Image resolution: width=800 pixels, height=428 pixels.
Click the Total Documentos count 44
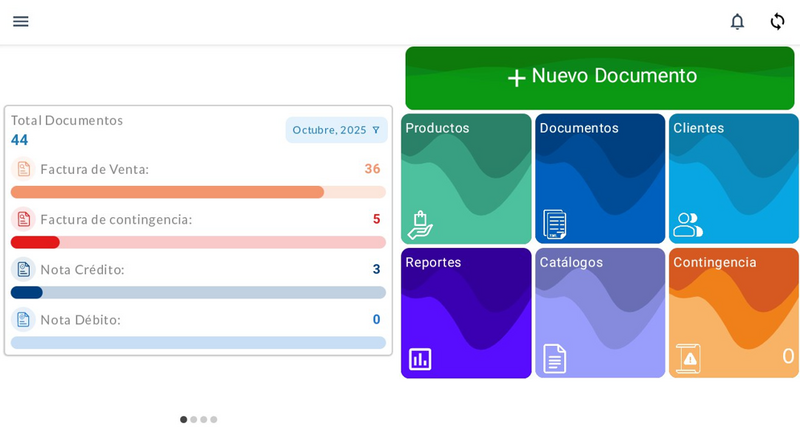[x=20, y=140]
